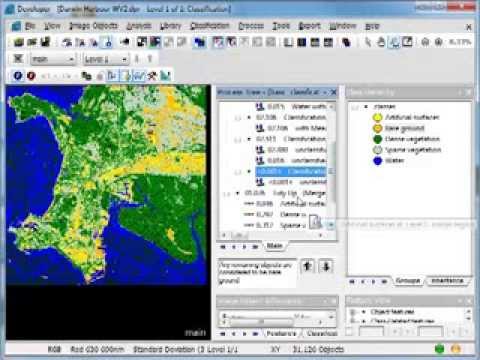Viewport: 480px width, 360px height.
Task: Switch to the Classification tab
Action: 321,333
